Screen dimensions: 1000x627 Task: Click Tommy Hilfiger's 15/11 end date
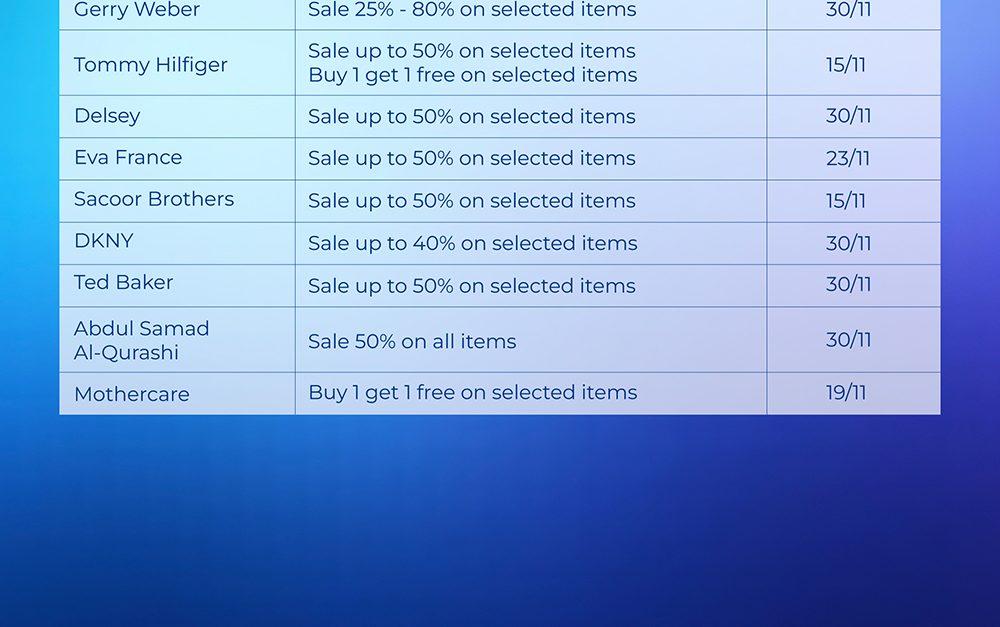[x=846, y=65]
